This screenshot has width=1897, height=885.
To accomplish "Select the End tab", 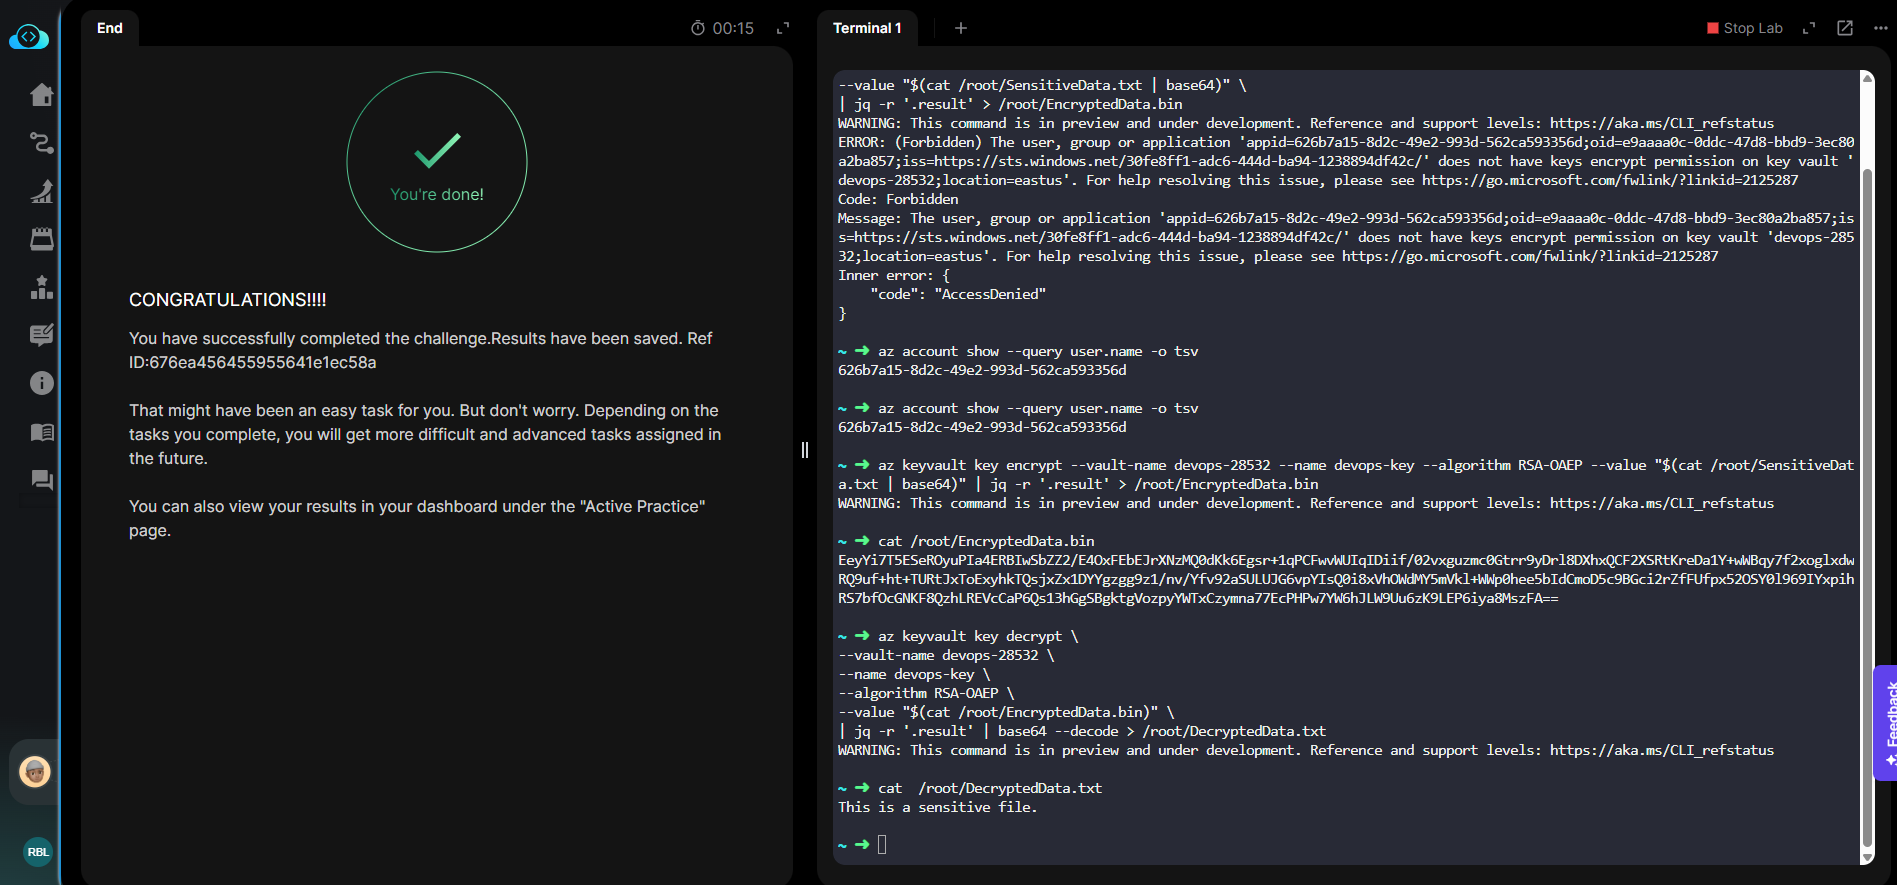I will point(110,28).
